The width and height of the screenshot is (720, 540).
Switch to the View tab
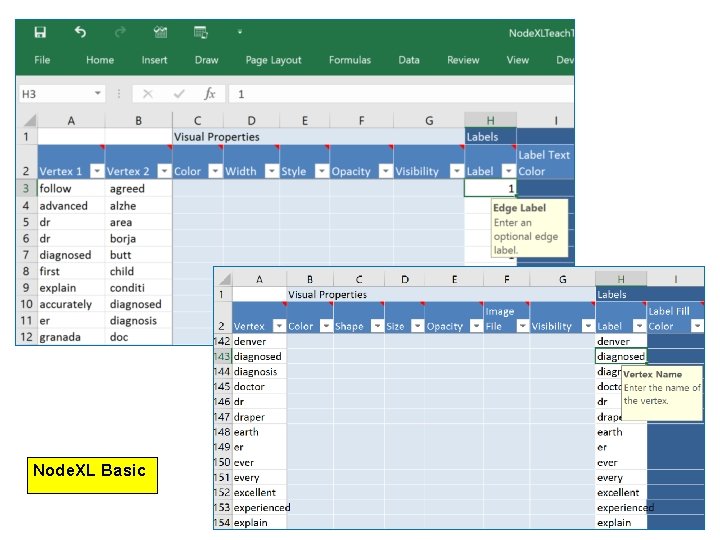[x=518, y=60]
